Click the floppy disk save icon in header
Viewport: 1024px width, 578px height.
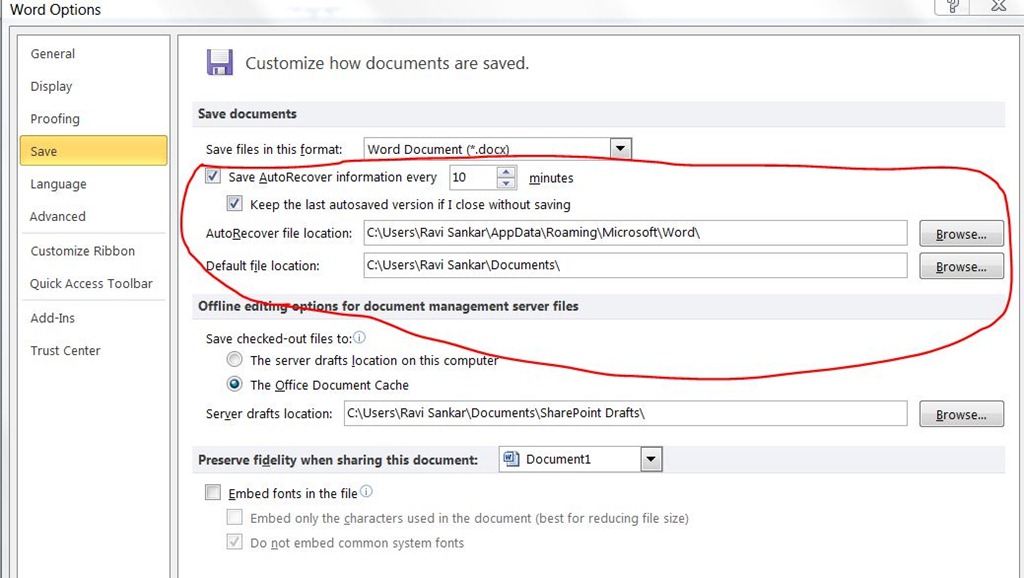(219, 62)
